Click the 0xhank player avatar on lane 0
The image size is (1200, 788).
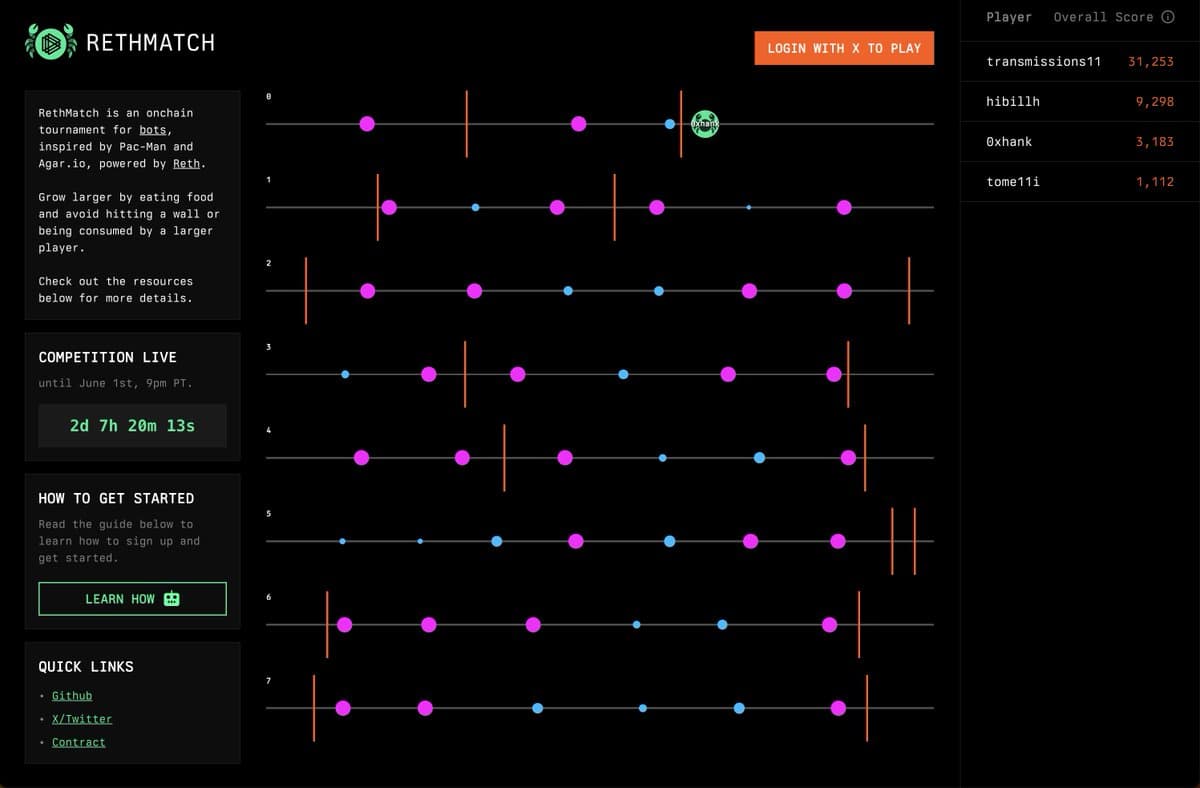705,124
